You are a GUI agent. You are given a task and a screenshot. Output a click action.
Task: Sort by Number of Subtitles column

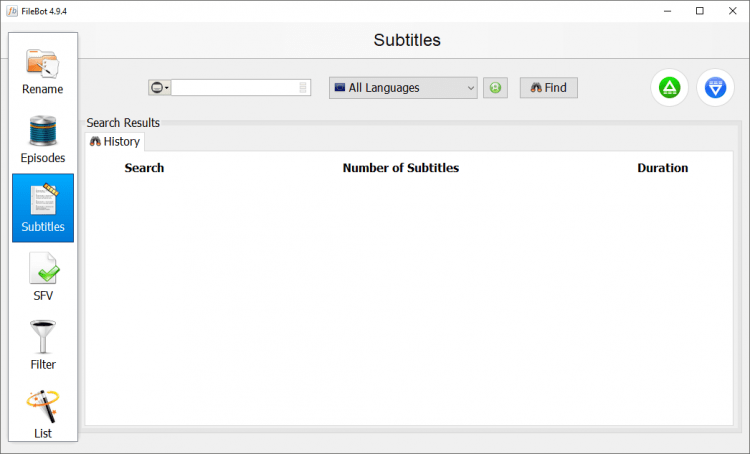point(400,168)
